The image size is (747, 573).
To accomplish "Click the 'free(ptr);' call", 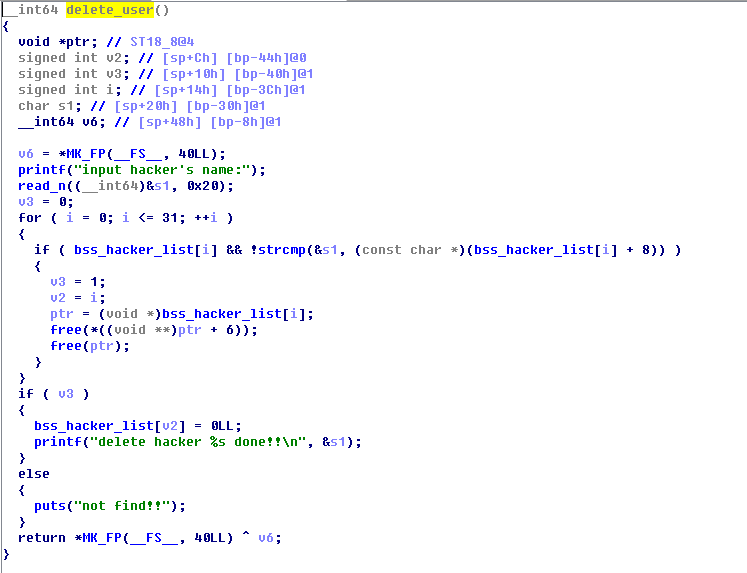I will click(x=90, y=346).
